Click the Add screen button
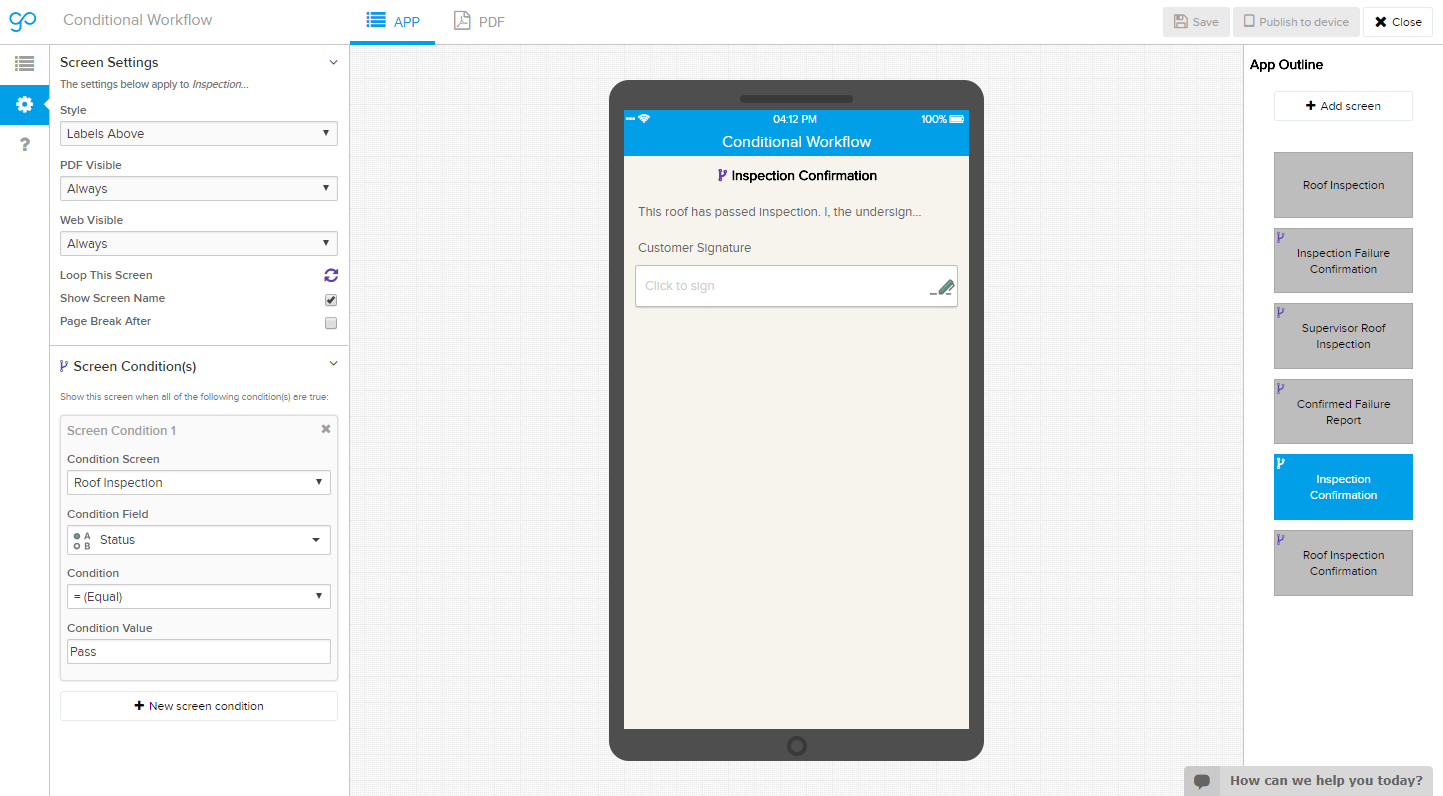Viewport: 1443px width, 796px height. click(1342, 106)
